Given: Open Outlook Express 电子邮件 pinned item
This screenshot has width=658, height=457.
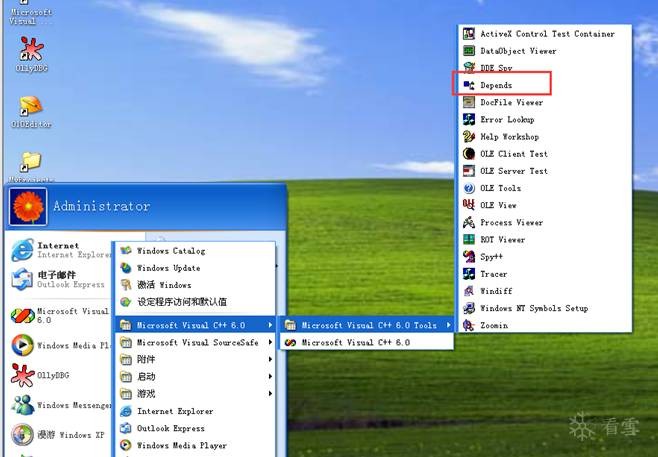Looking at the screenshot, I should (58, 279).
